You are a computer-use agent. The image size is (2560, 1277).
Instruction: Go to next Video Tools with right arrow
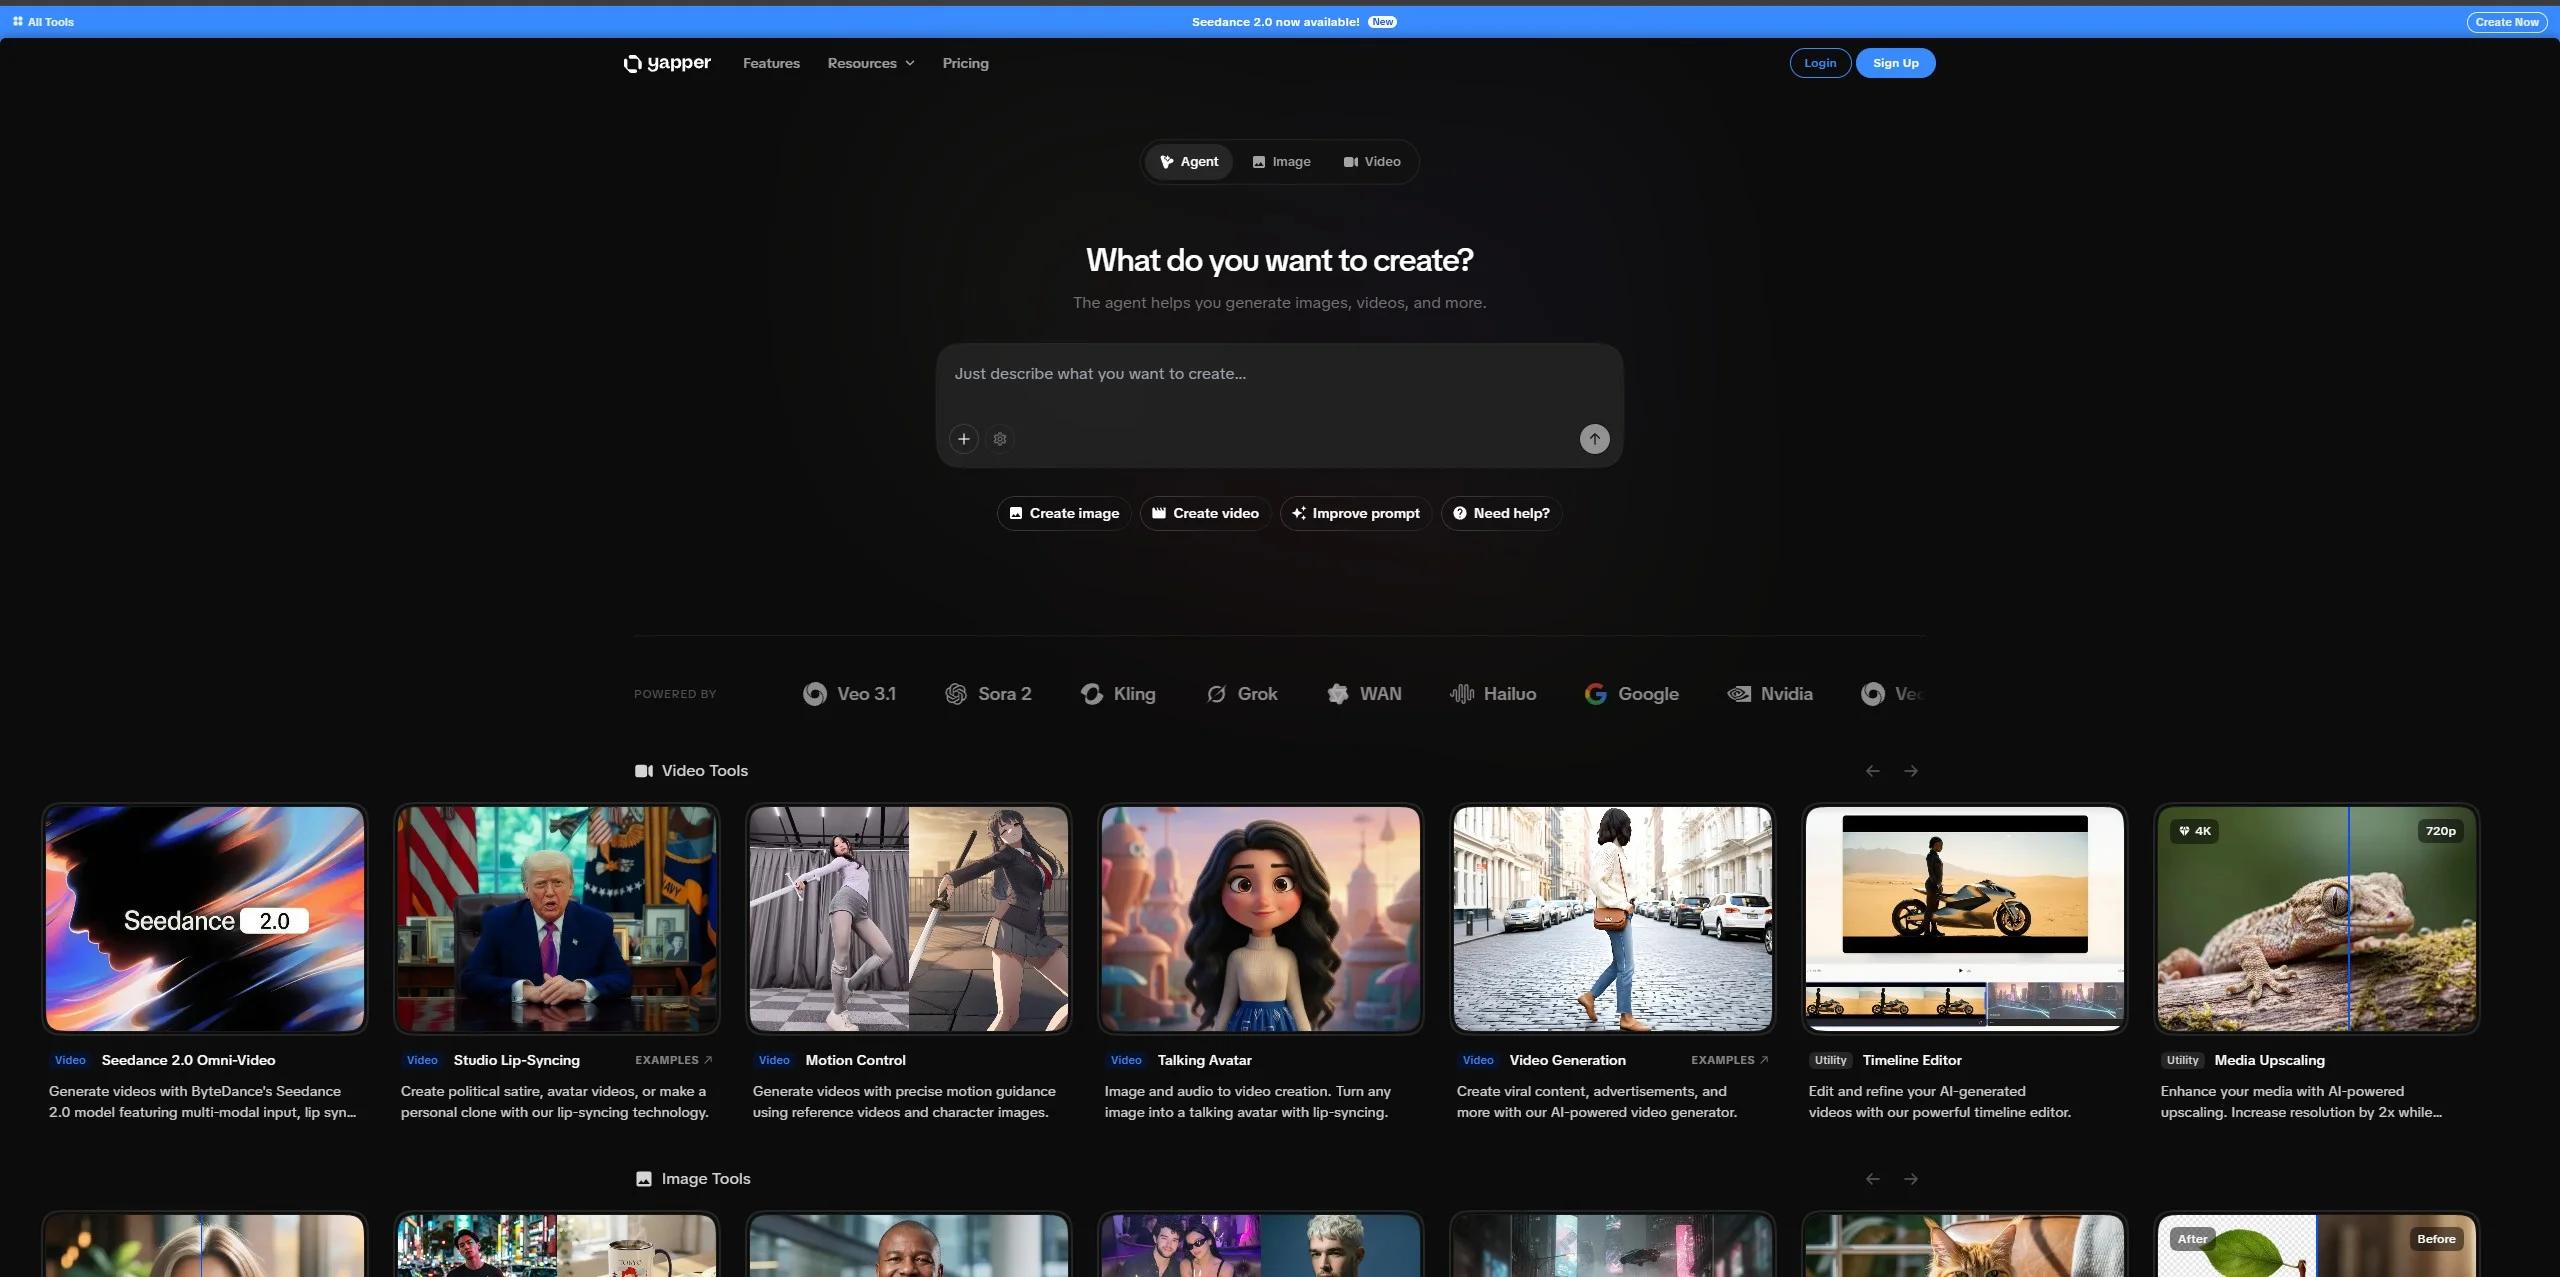click(x=1911, y=771)
